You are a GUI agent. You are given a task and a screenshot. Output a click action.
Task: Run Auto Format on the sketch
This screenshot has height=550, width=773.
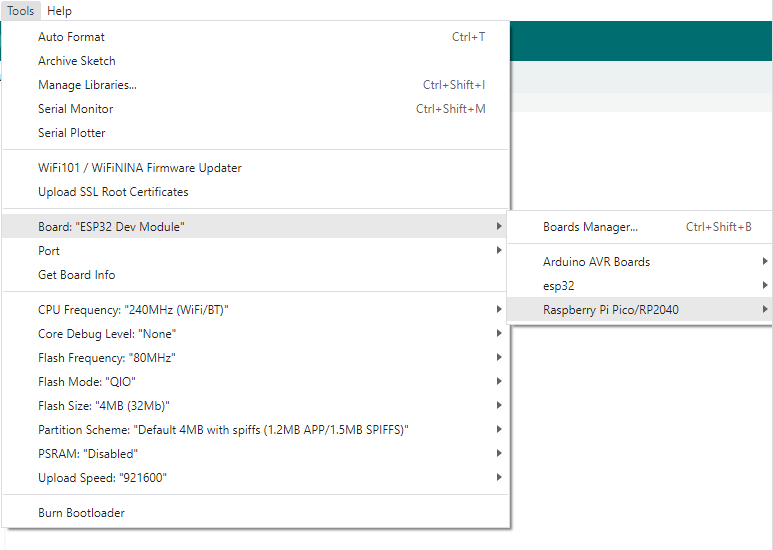[x=71, y=37]
